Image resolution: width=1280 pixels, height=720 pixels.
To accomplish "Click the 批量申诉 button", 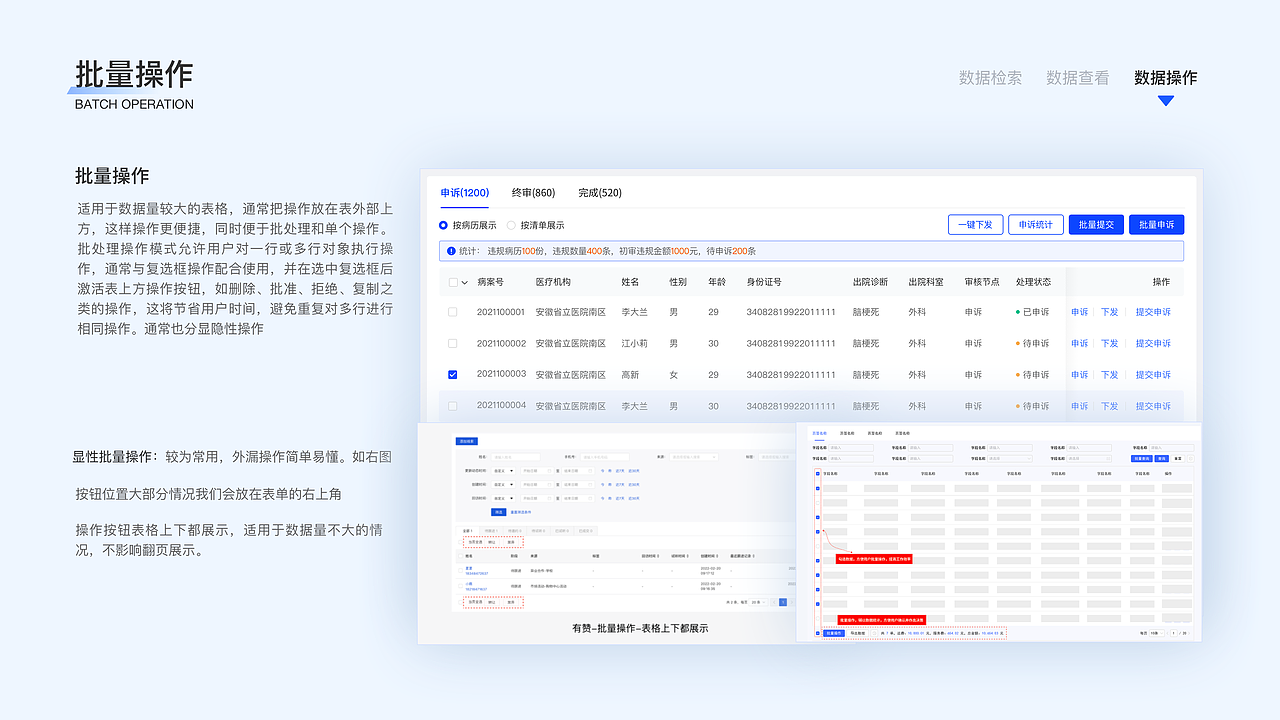I will coord(1156,224).
